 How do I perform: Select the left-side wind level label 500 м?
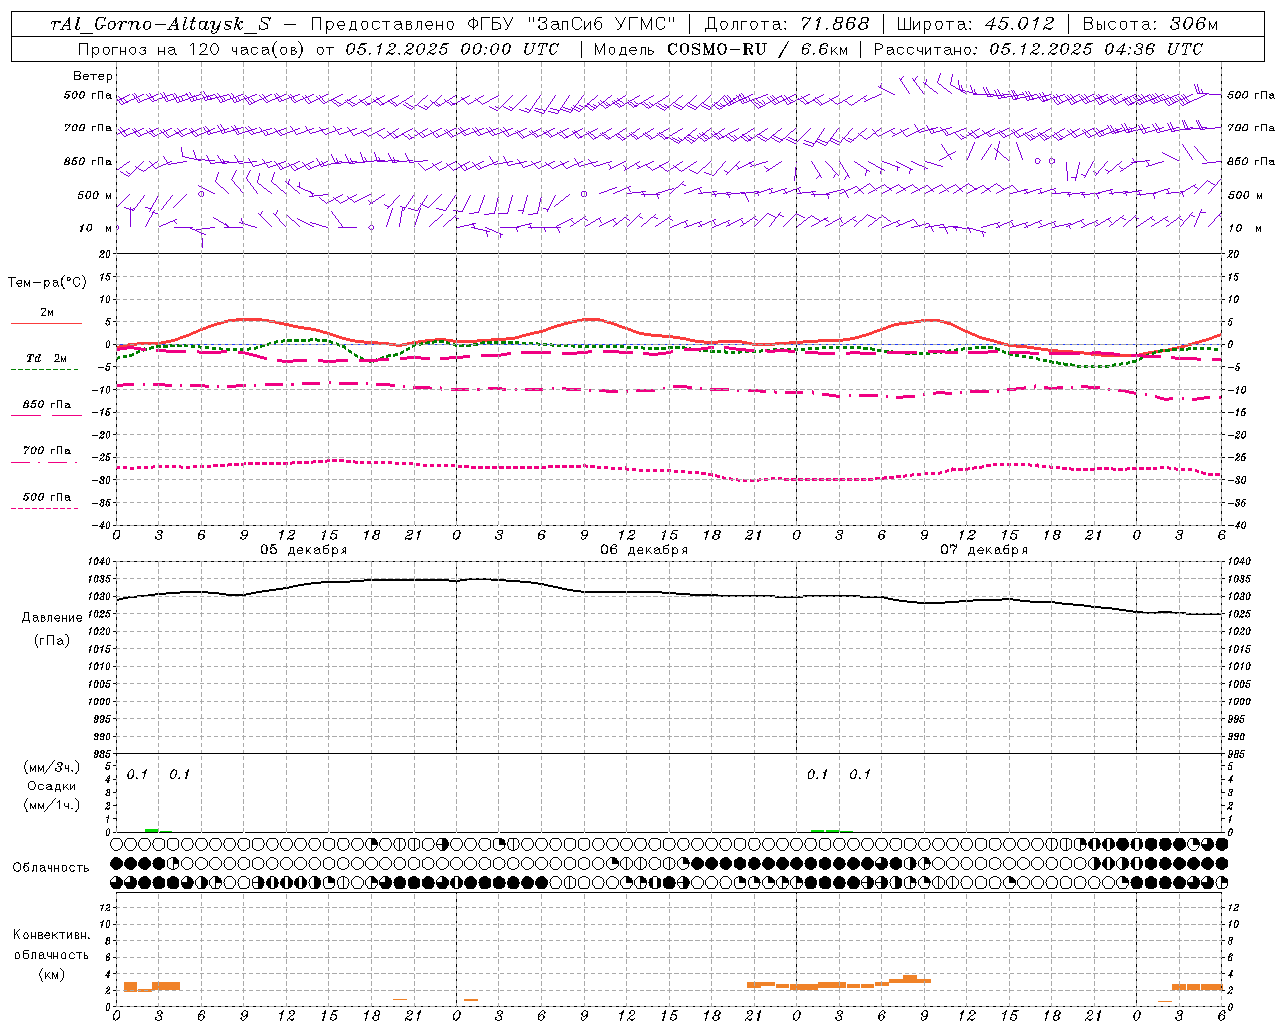[x=95, y=195]
